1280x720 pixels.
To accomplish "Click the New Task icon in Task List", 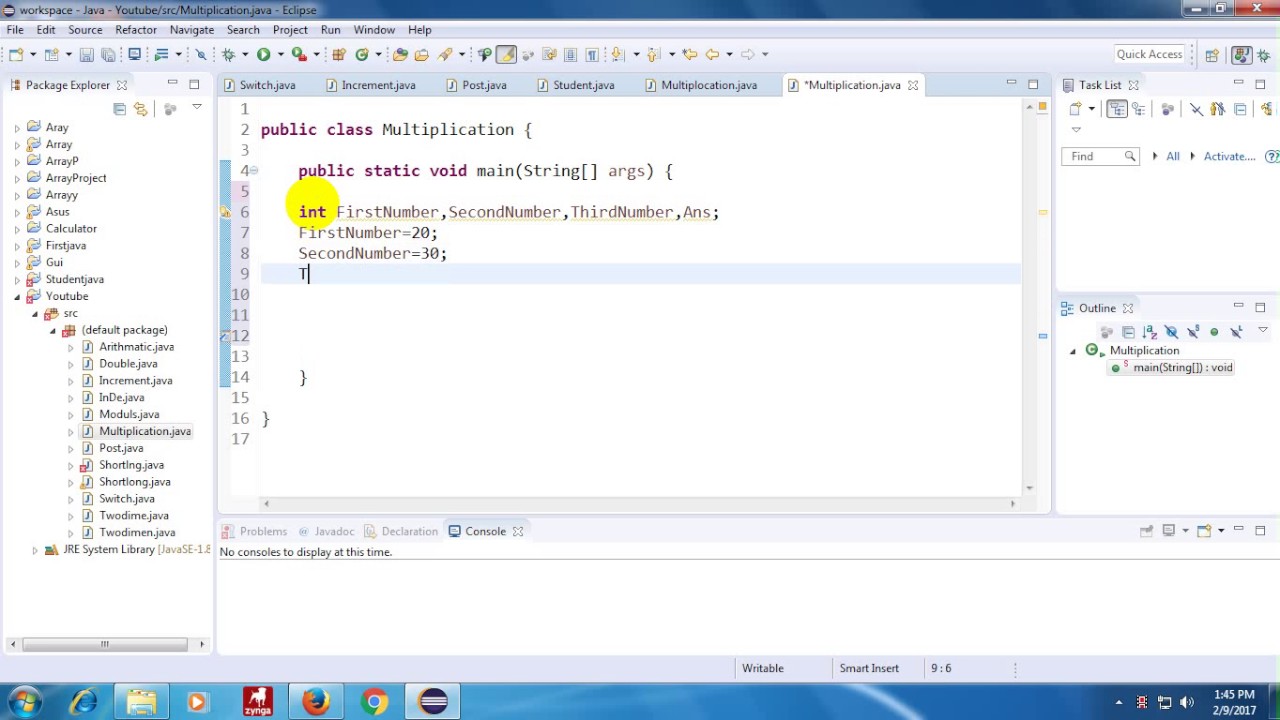I will coord(1076,108).
